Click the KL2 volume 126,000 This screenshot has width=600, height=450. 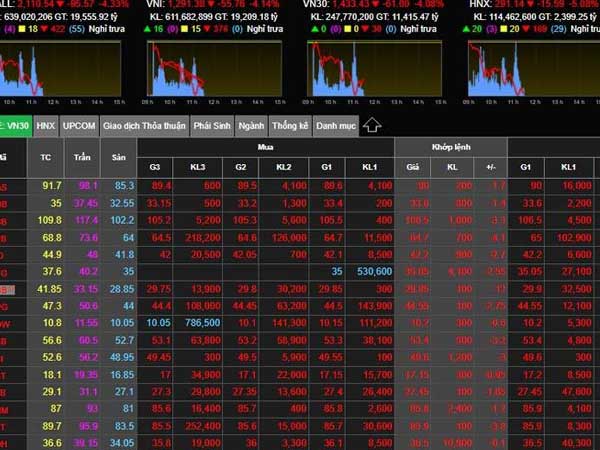tap(289, 238)
